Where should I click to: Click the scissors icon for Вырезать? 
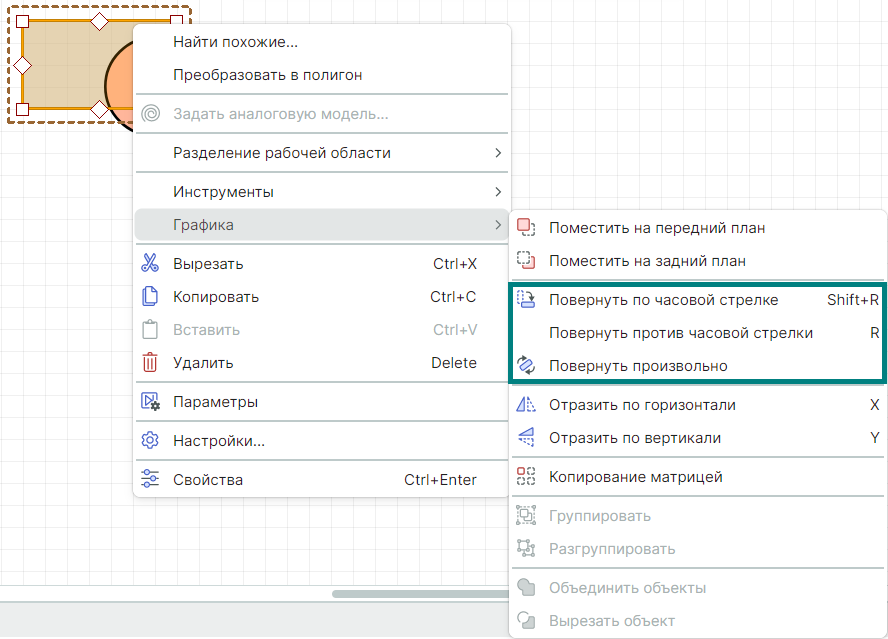tap(150, 264)
